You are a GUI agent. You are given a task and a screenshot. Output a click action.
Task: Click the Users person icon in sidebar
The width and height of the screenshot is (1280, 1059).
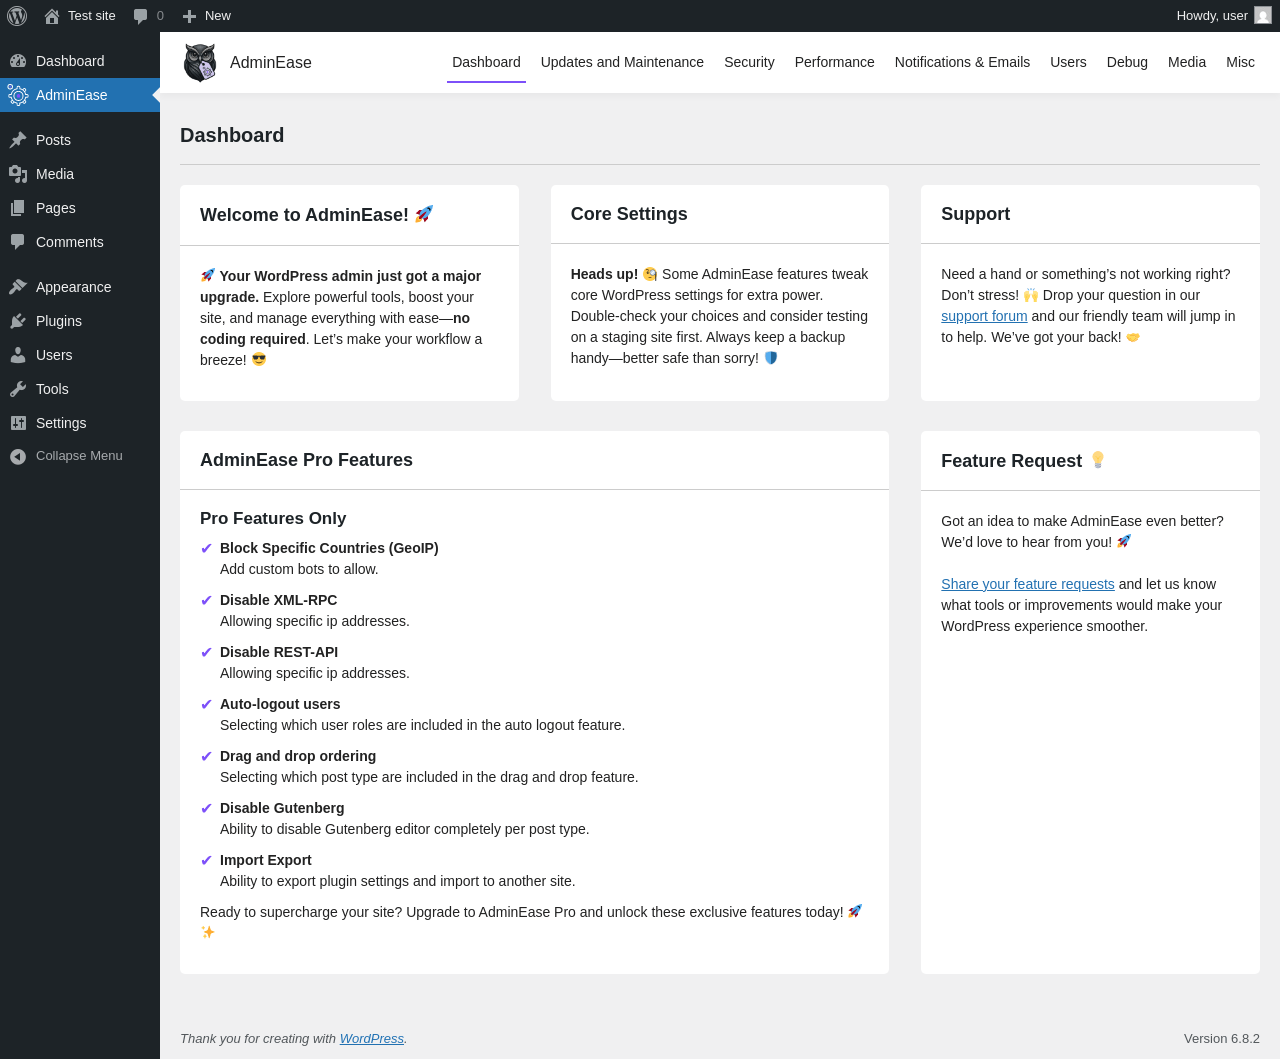18,355
